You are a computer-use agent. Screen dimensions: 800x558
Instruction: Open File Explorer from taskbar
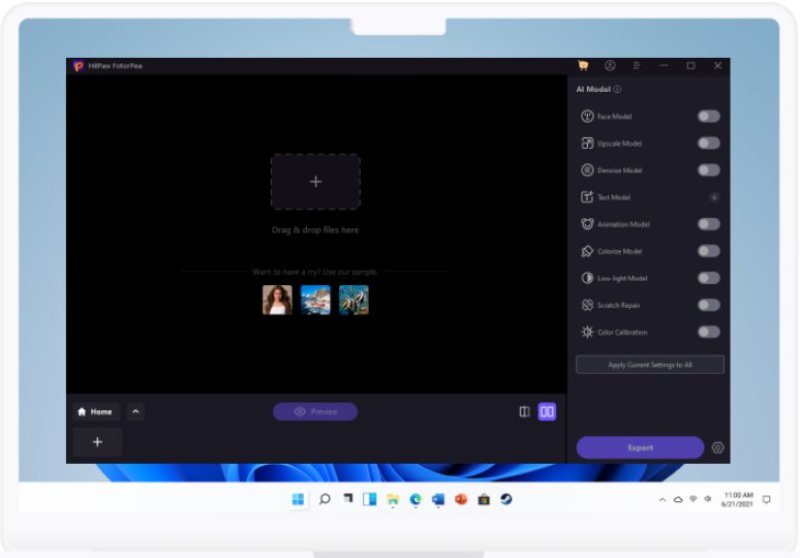(393, 499)
